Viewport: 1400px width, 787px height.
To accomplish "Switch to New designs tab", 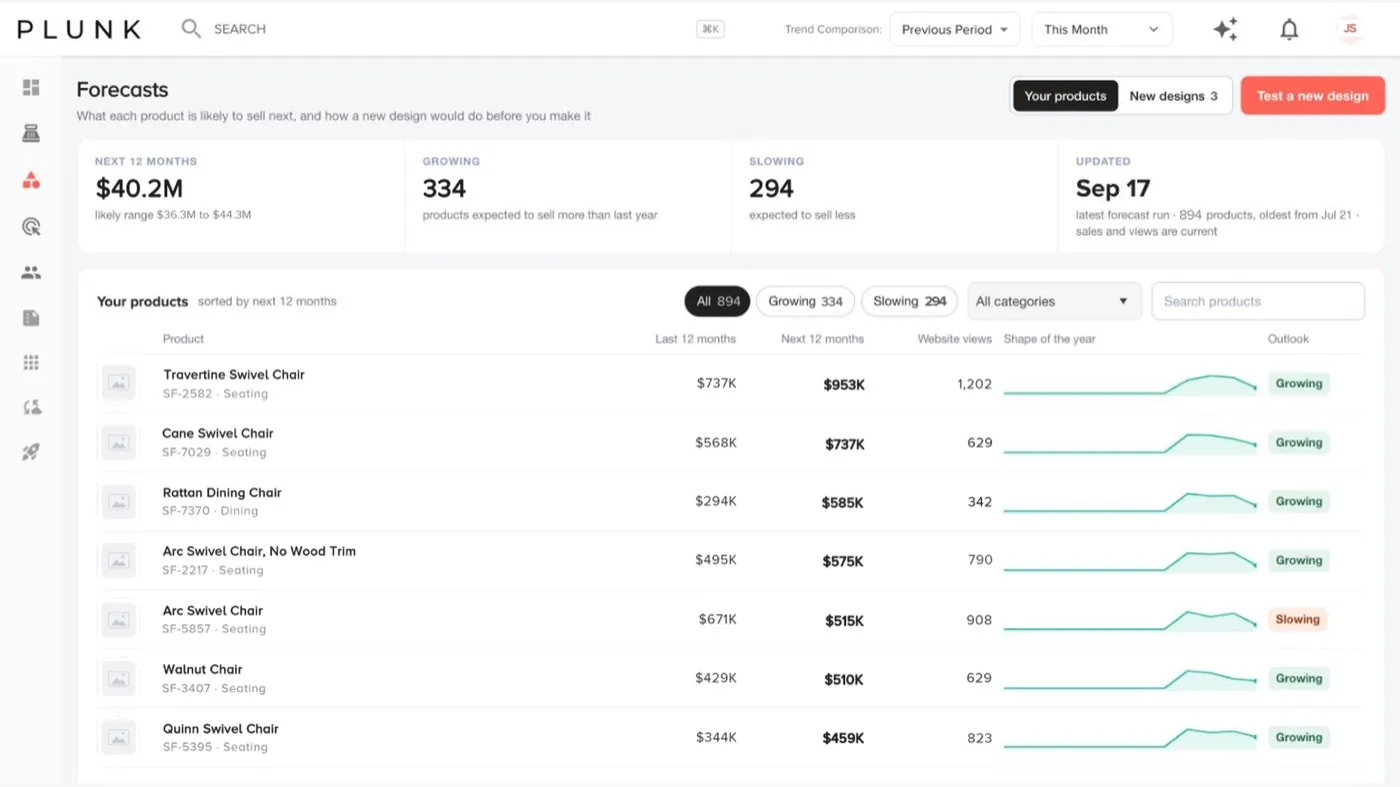I will (1173, 96).
